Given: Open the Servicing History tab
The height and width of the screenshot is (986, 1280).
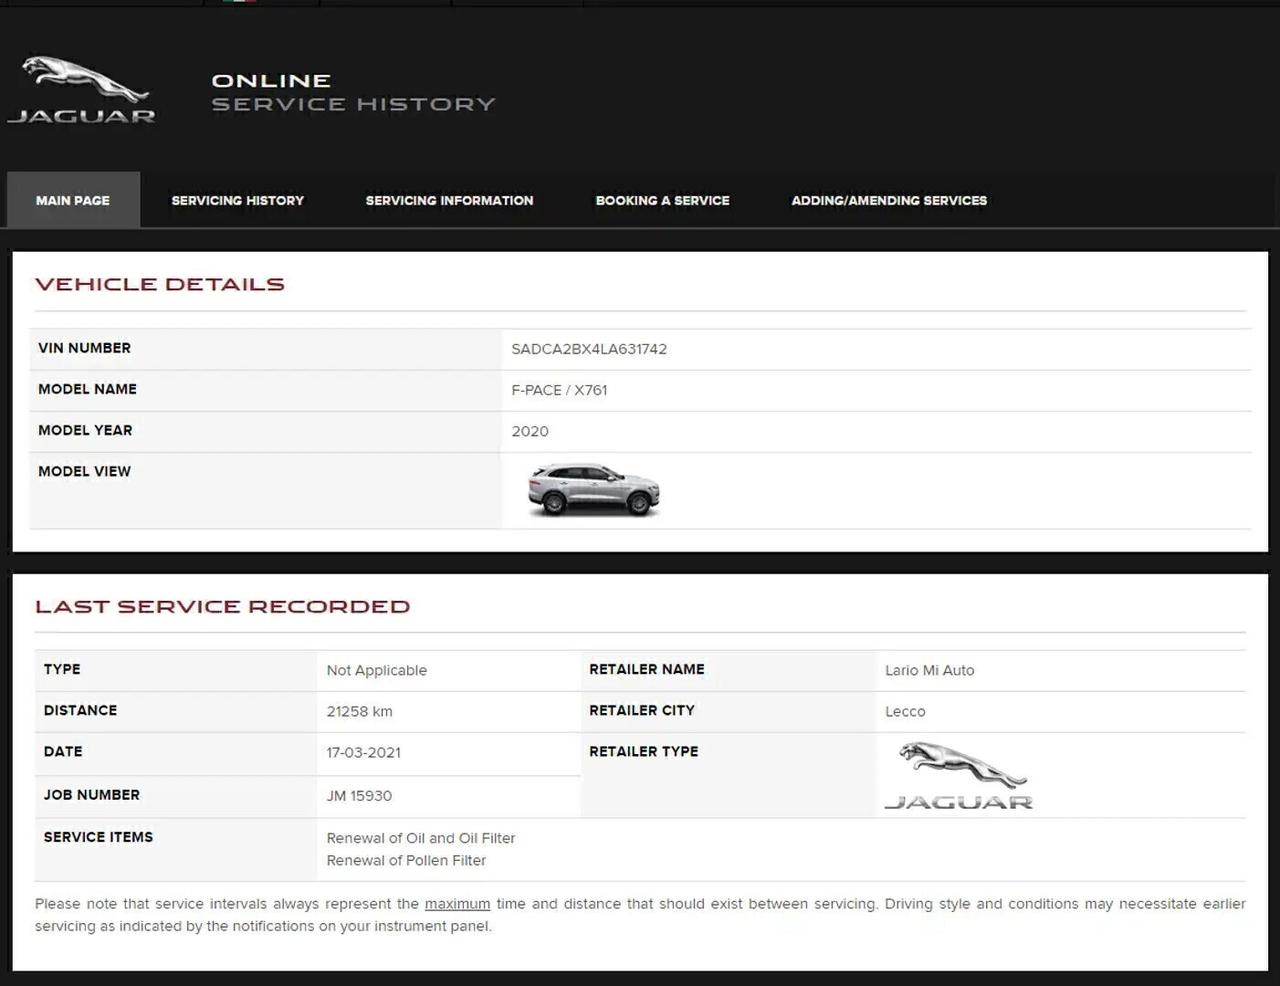Looking at the screenshot, I should coord(238,200).
